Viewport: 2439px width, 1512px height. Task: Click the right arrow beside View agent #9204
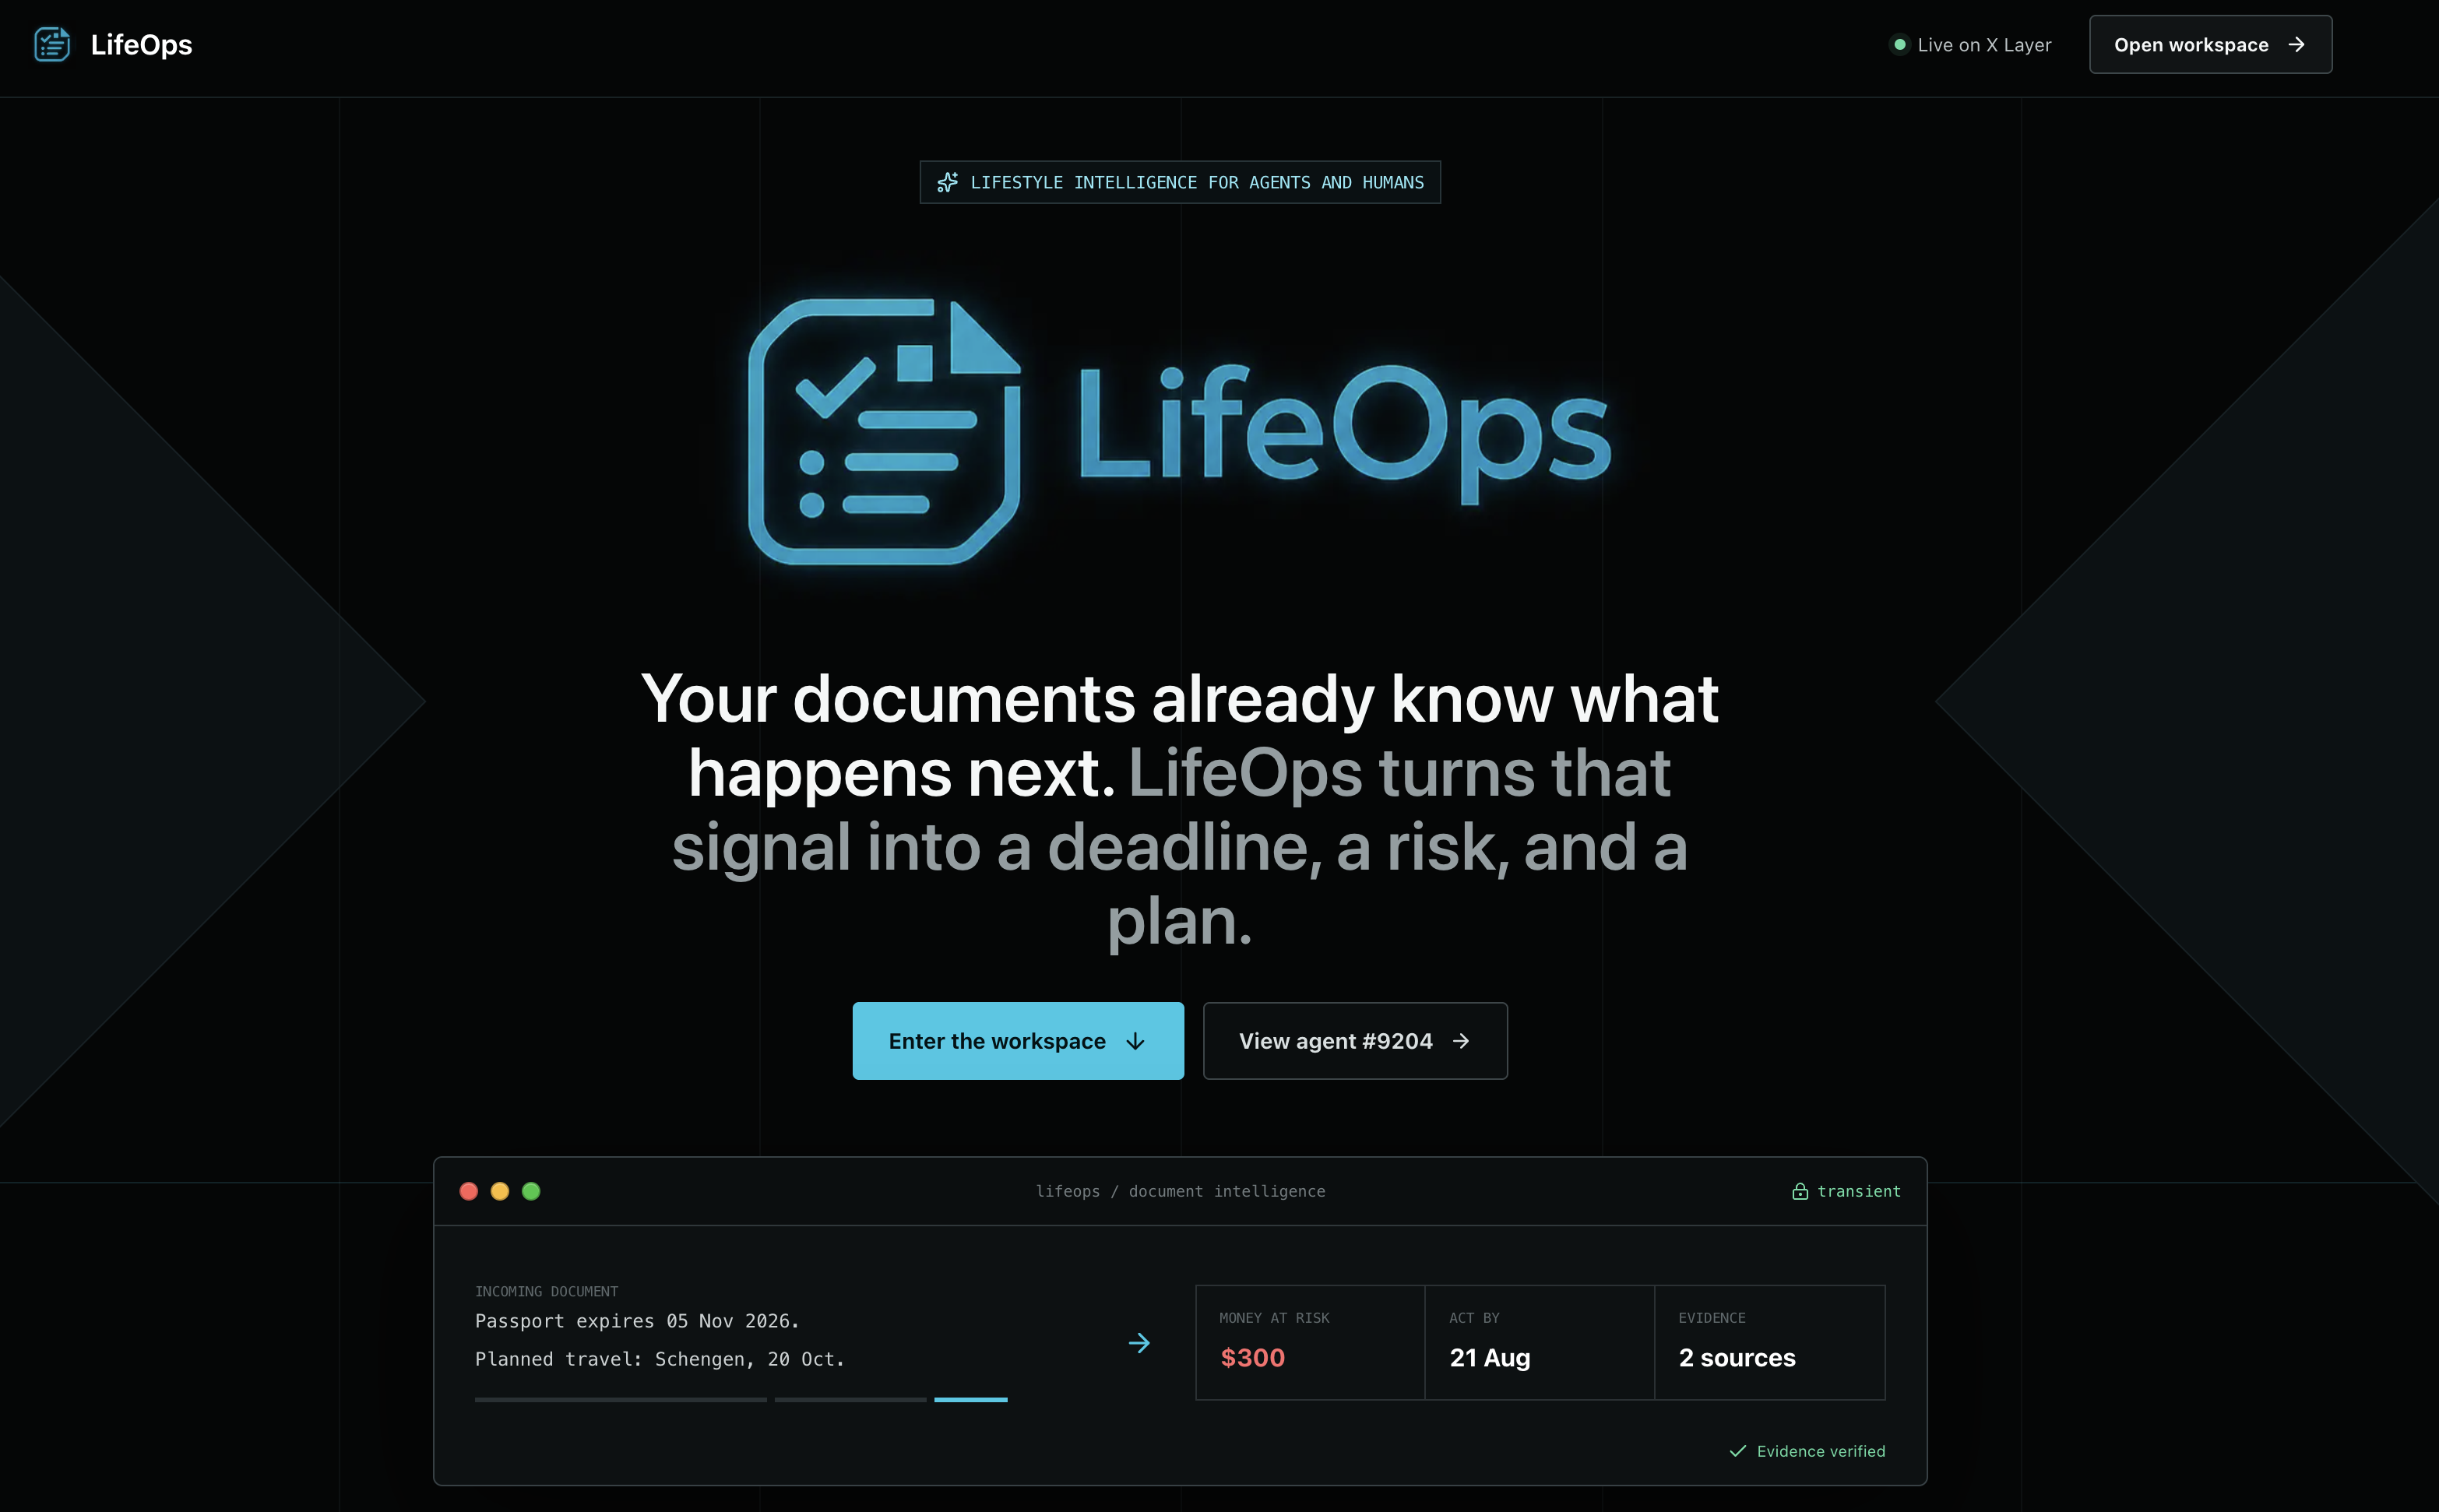tap(1461, 1042)
